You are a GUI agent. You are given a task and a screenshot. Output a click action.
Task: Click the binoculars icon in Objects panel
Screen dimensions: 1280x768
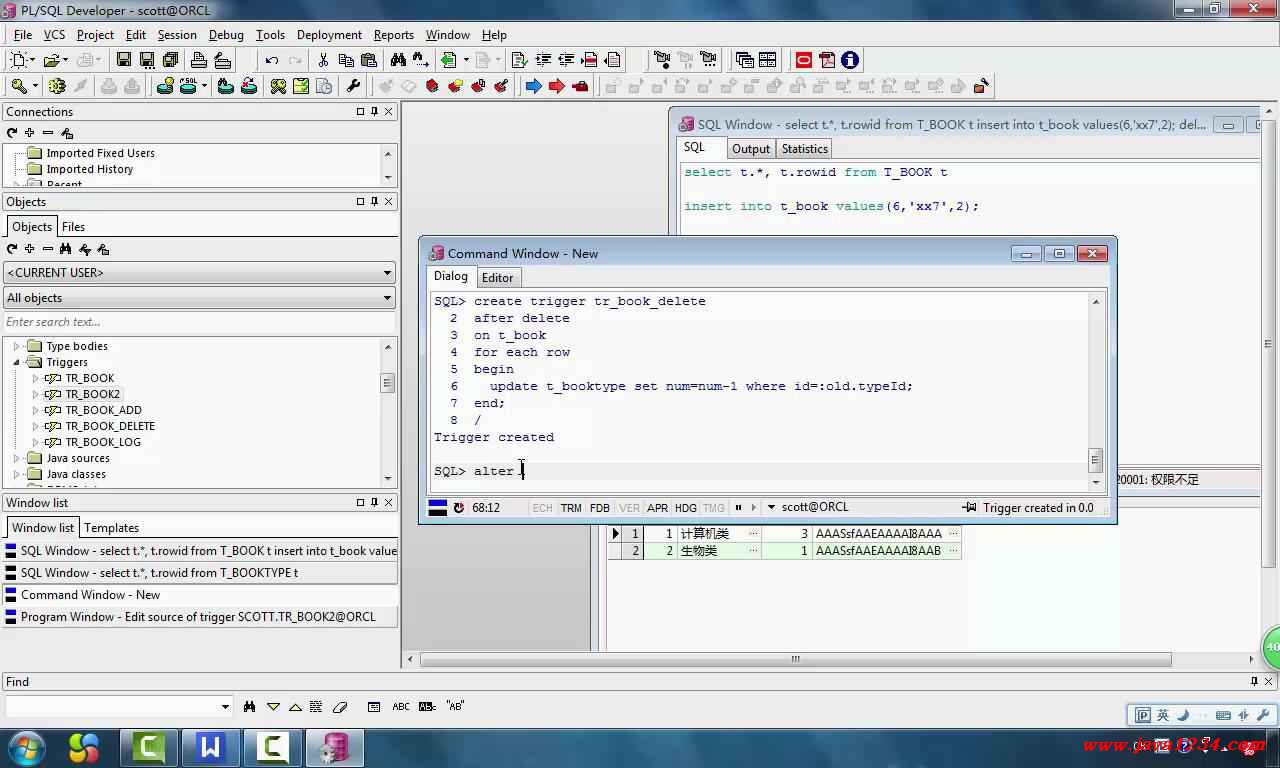point(66,249)
